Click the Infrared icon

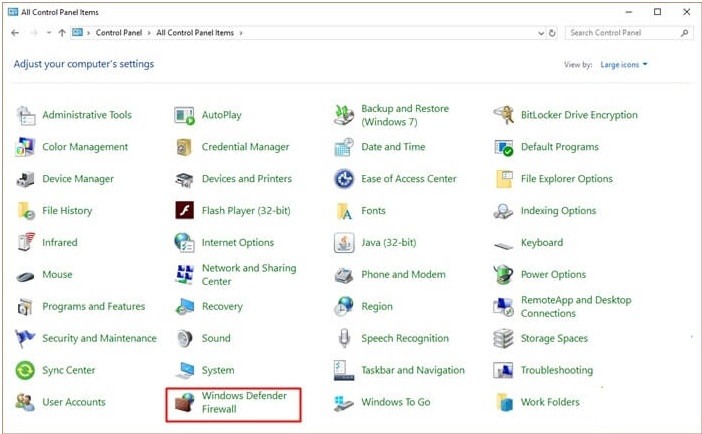(26, 242)
